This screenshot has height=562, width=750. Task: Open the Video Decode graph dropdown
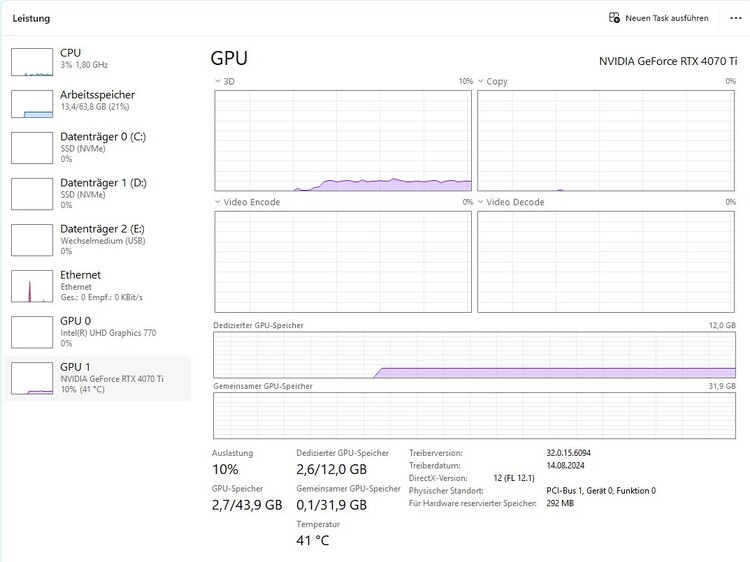click(481, 202)
